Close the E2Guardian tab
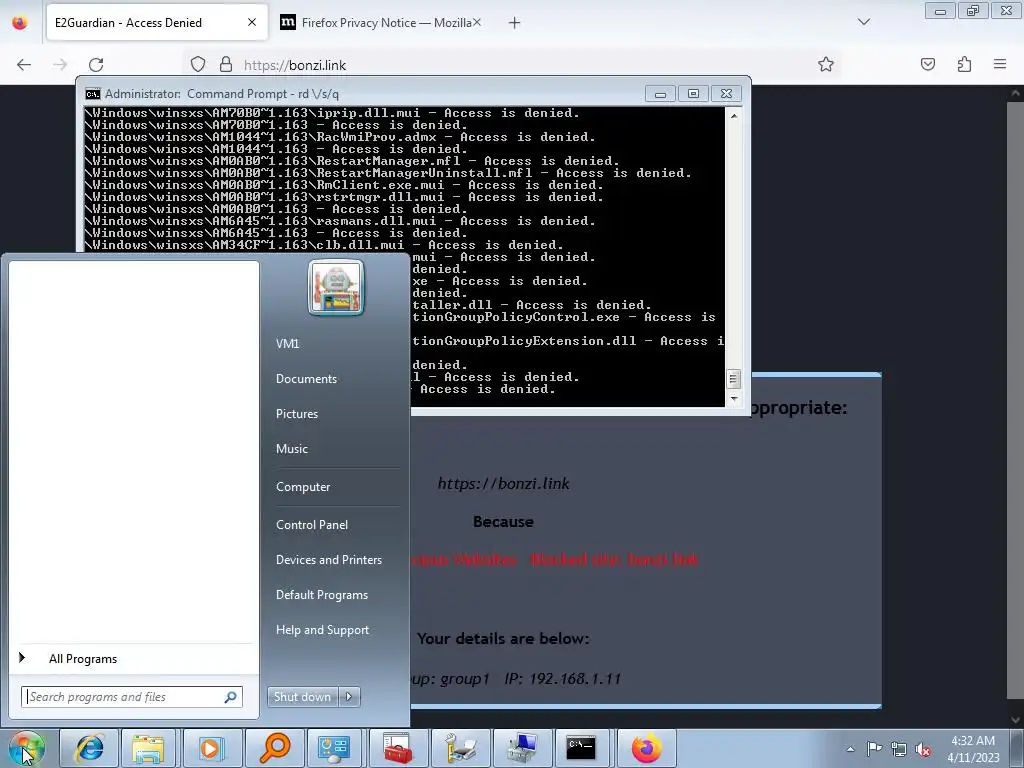Image resolution: width=1024 pixels, height=768 pixels. click(x=252, y=23)
